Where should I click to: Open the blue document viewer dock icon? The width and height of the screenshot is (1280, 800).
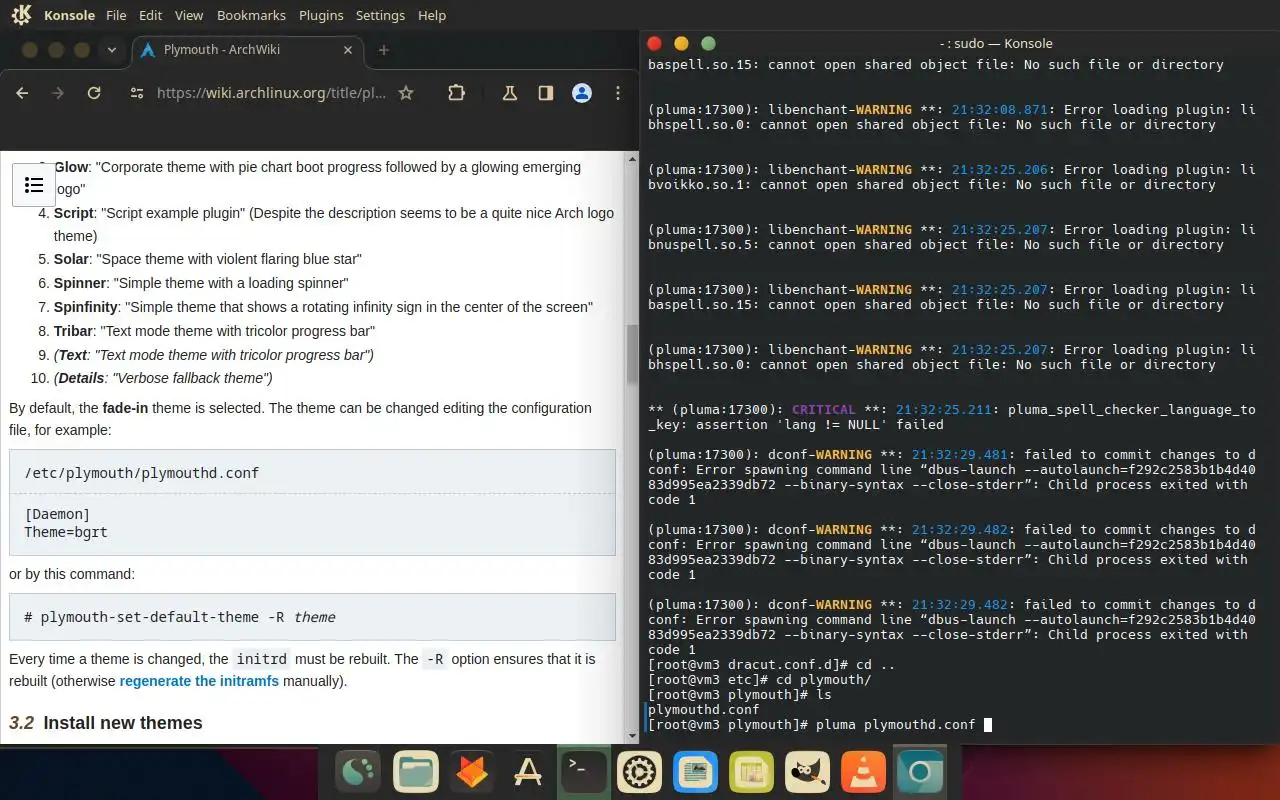(x=695, y=773)
